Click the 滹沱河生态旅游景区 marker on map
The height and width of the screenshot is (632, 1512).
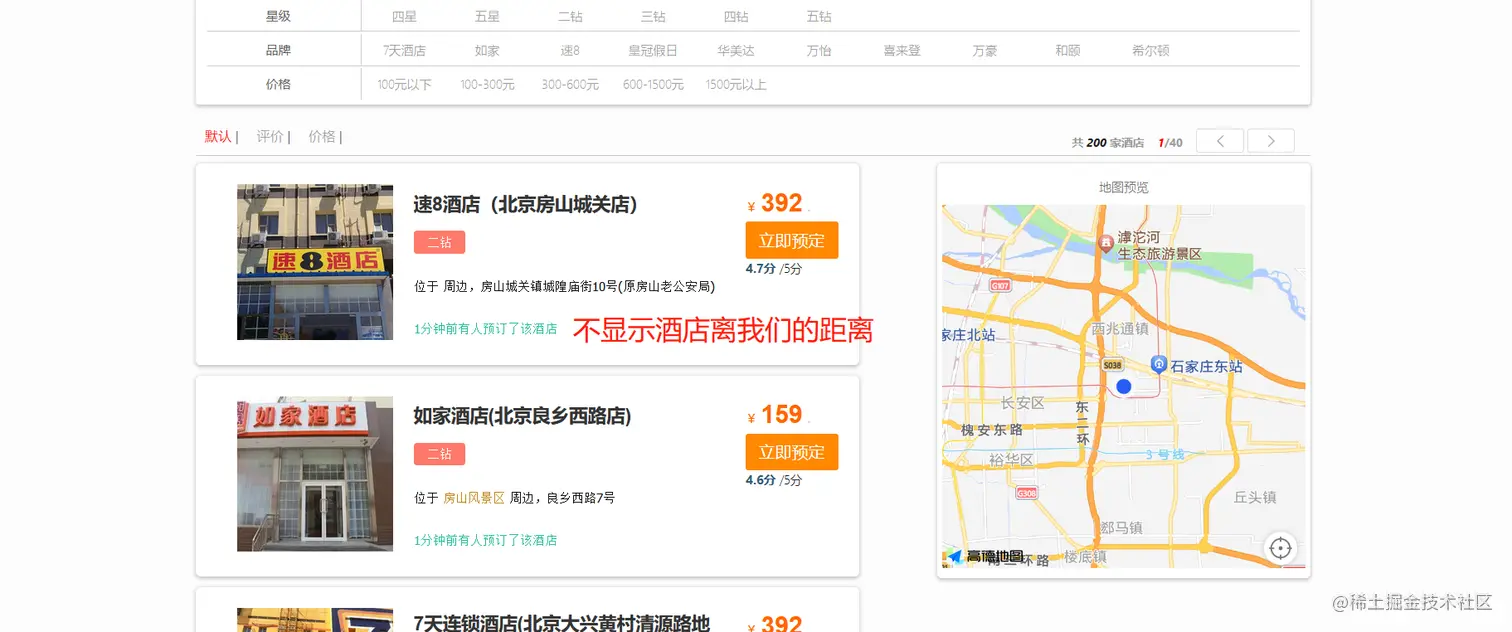point(1106,243)
